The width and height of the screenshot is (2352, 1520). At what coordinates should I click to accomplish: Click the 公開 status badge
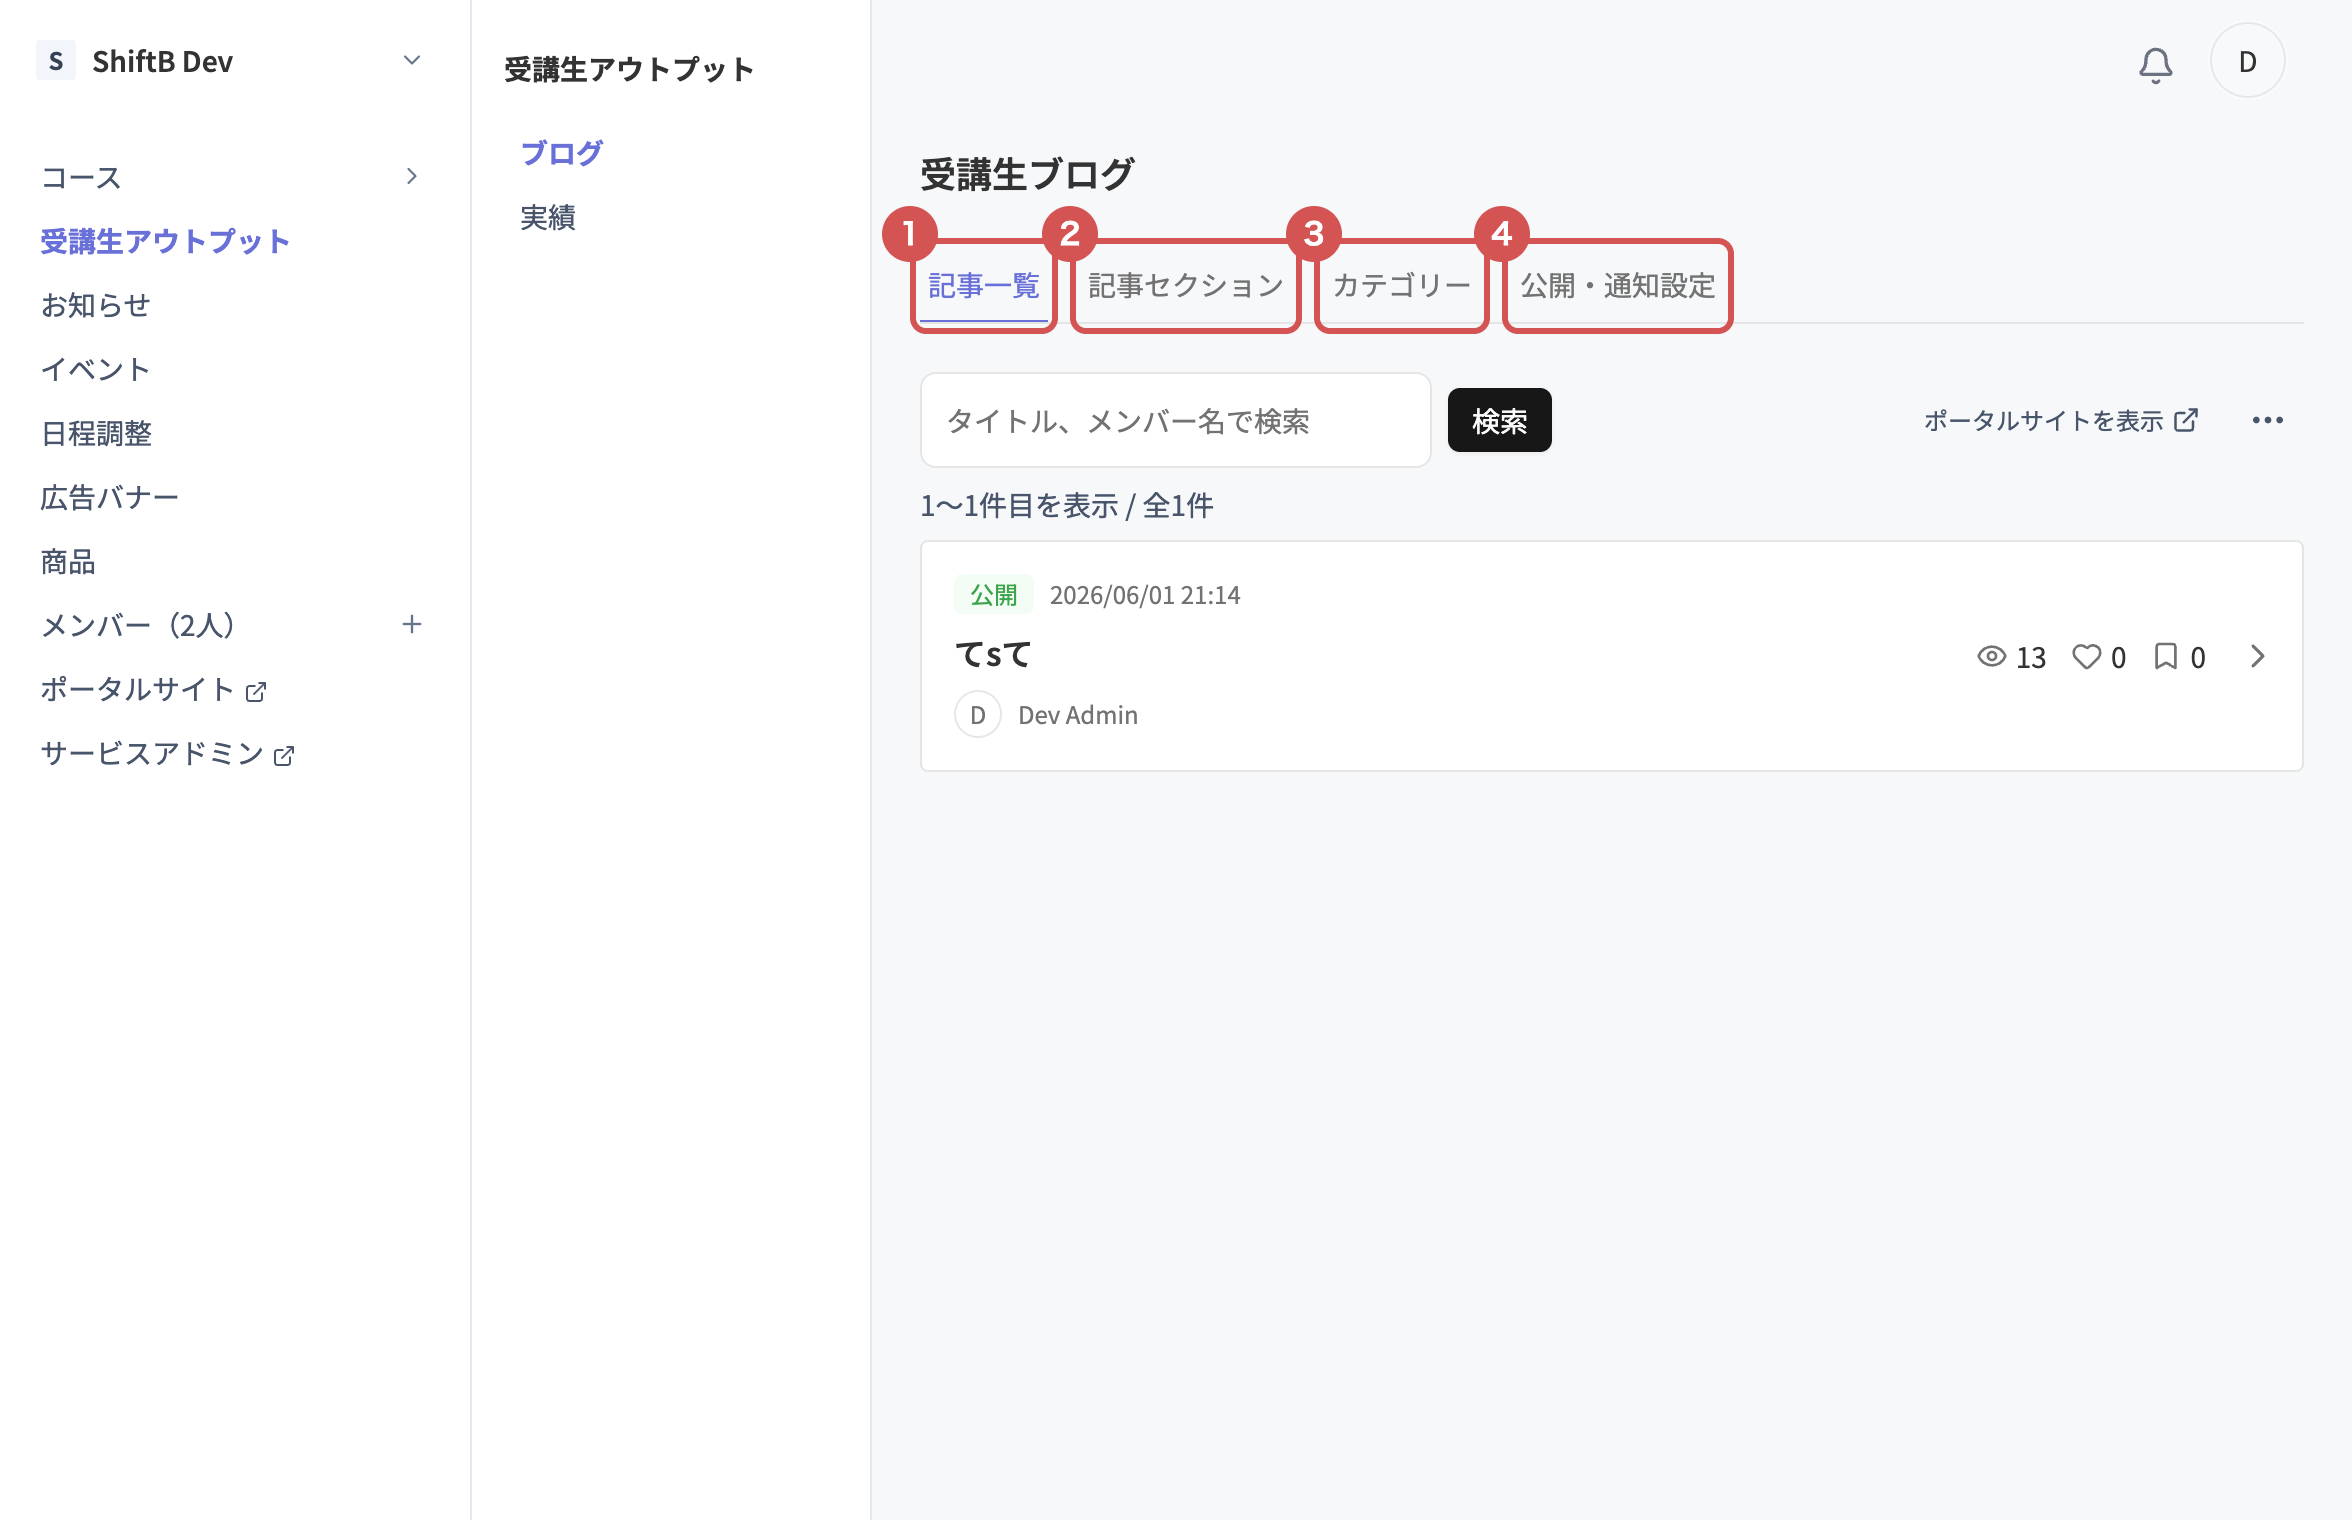[993, 595]
